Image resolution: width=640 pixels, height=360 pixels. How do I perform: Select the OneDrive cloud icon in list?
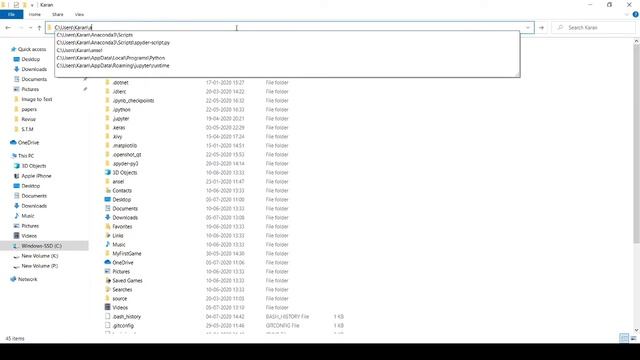108,262
